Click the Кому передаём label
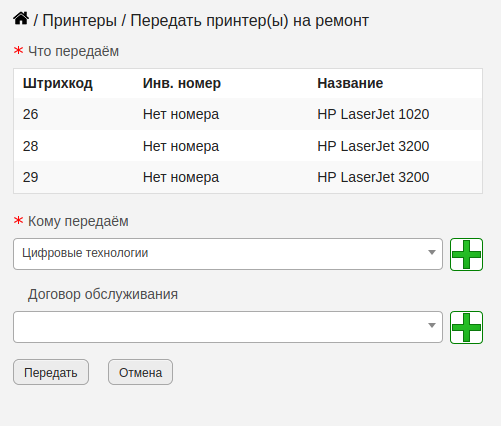 (x=78, y=221)
